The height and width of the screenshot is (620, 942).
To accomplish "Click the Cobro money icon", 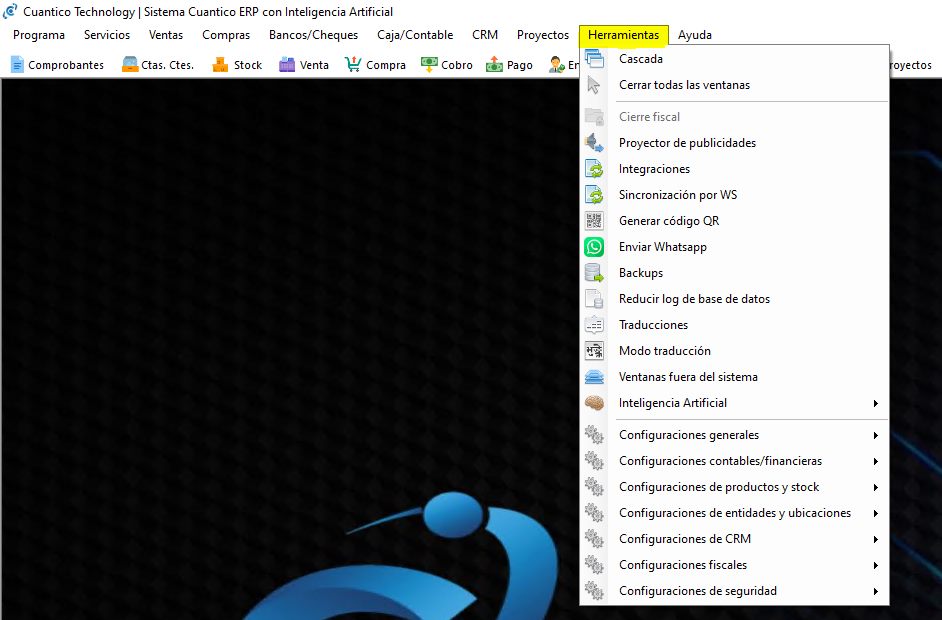I will click(x=429, y=64).
